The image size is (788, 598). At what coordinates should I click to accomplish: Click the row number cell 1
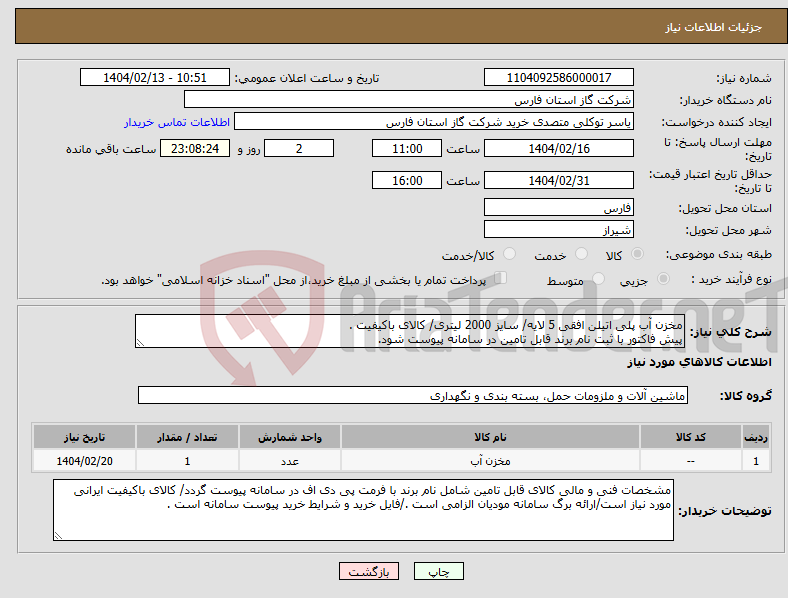coord(756,461)
